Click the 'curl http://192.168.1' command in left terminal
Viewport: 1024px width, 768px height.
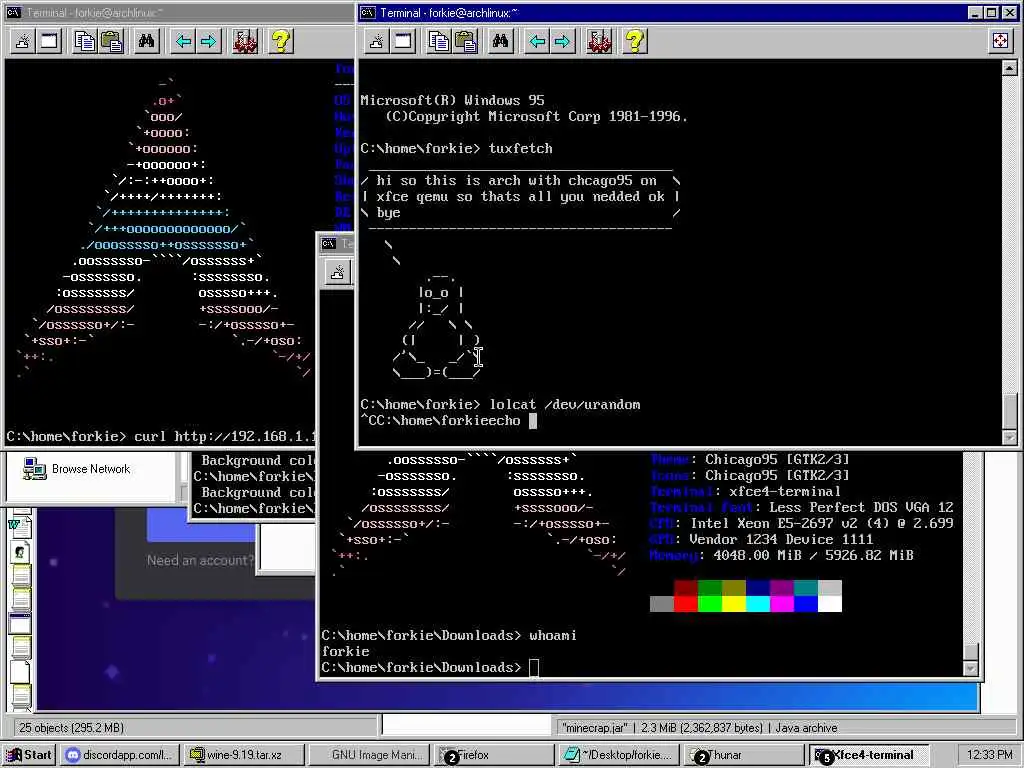click(225, 436)
